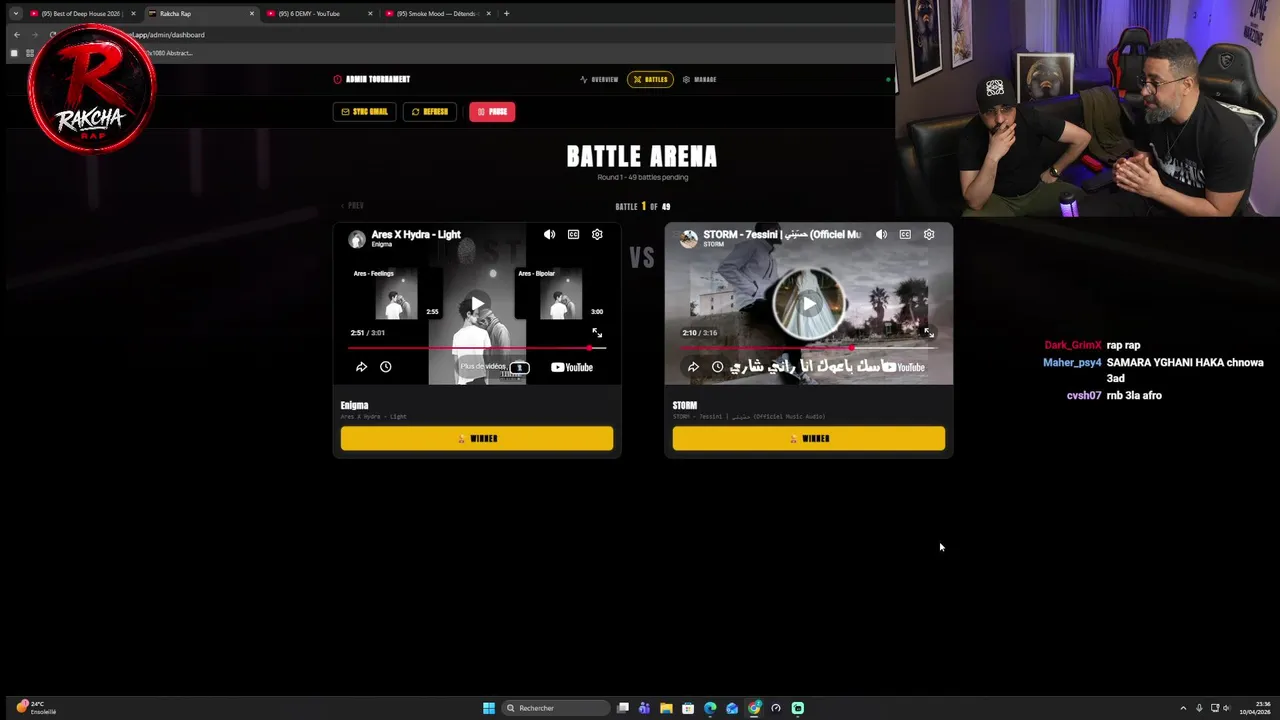Open Microsoft Store from taskbar

click(x=688, y=708)
